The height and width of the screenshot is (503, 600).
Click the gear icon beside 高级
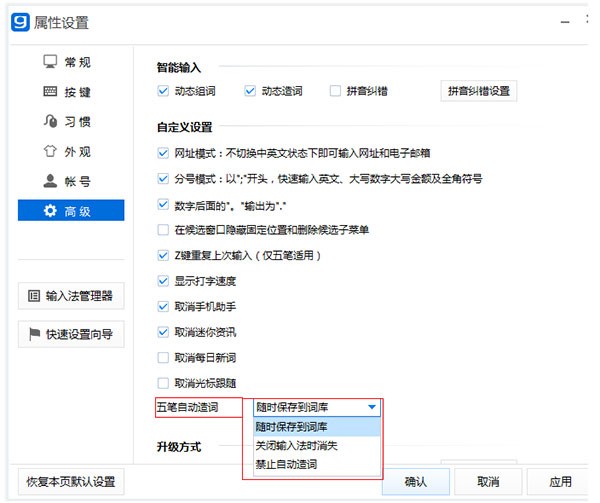point(50,210)
